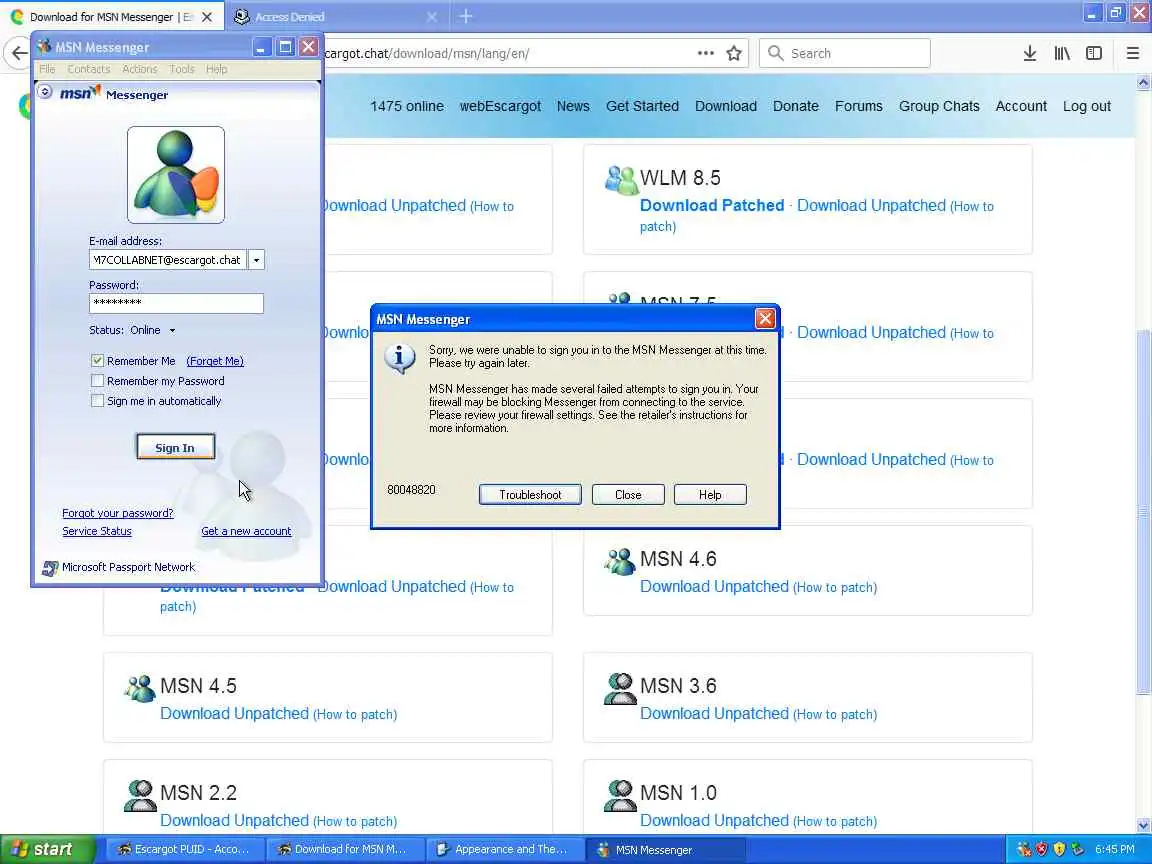Open the Tools menu in Messenger

click(181, 69)
